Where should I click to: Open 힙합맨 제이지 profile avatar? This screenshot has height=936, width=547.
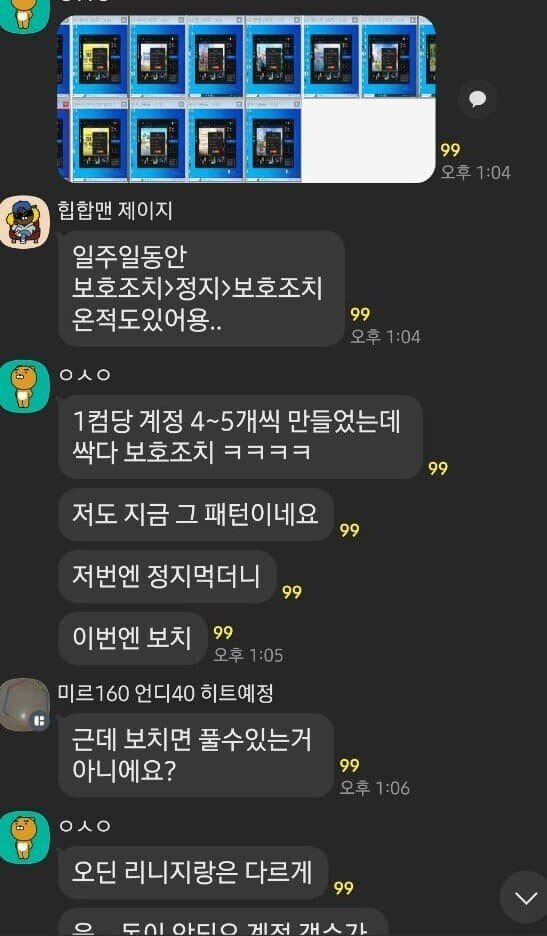(24, 221)
